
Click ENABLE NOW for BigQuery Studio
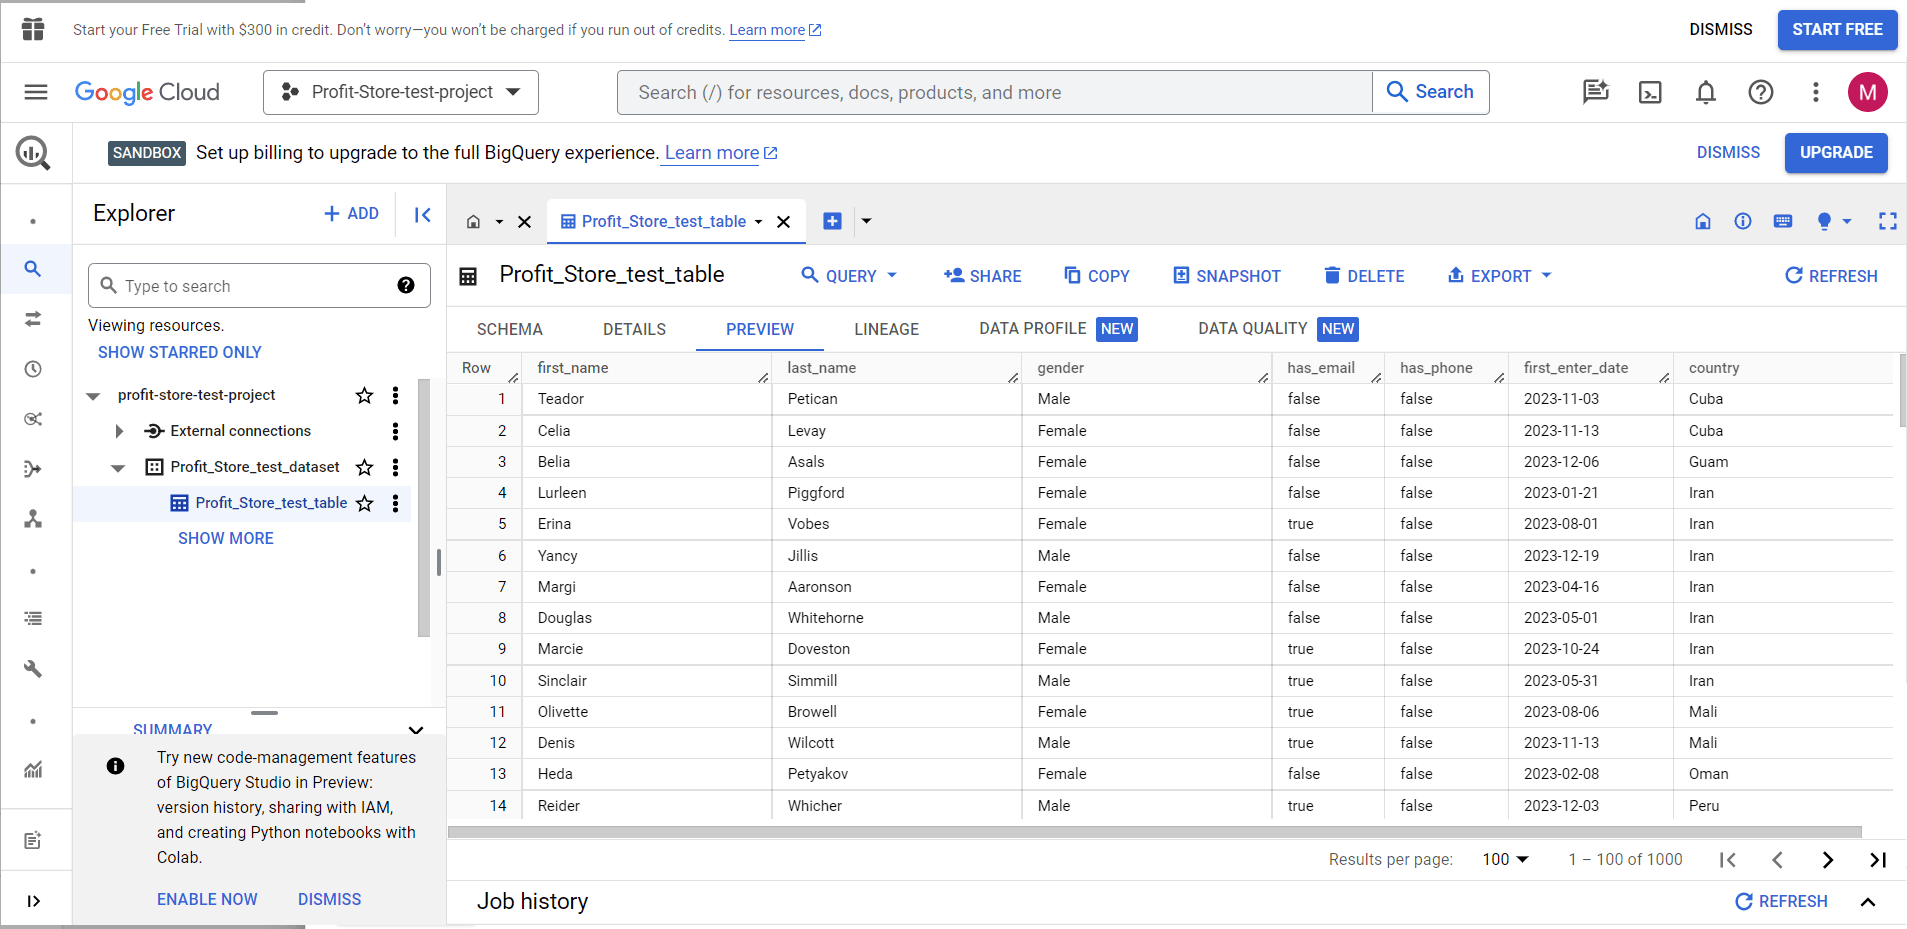point(207,899)
